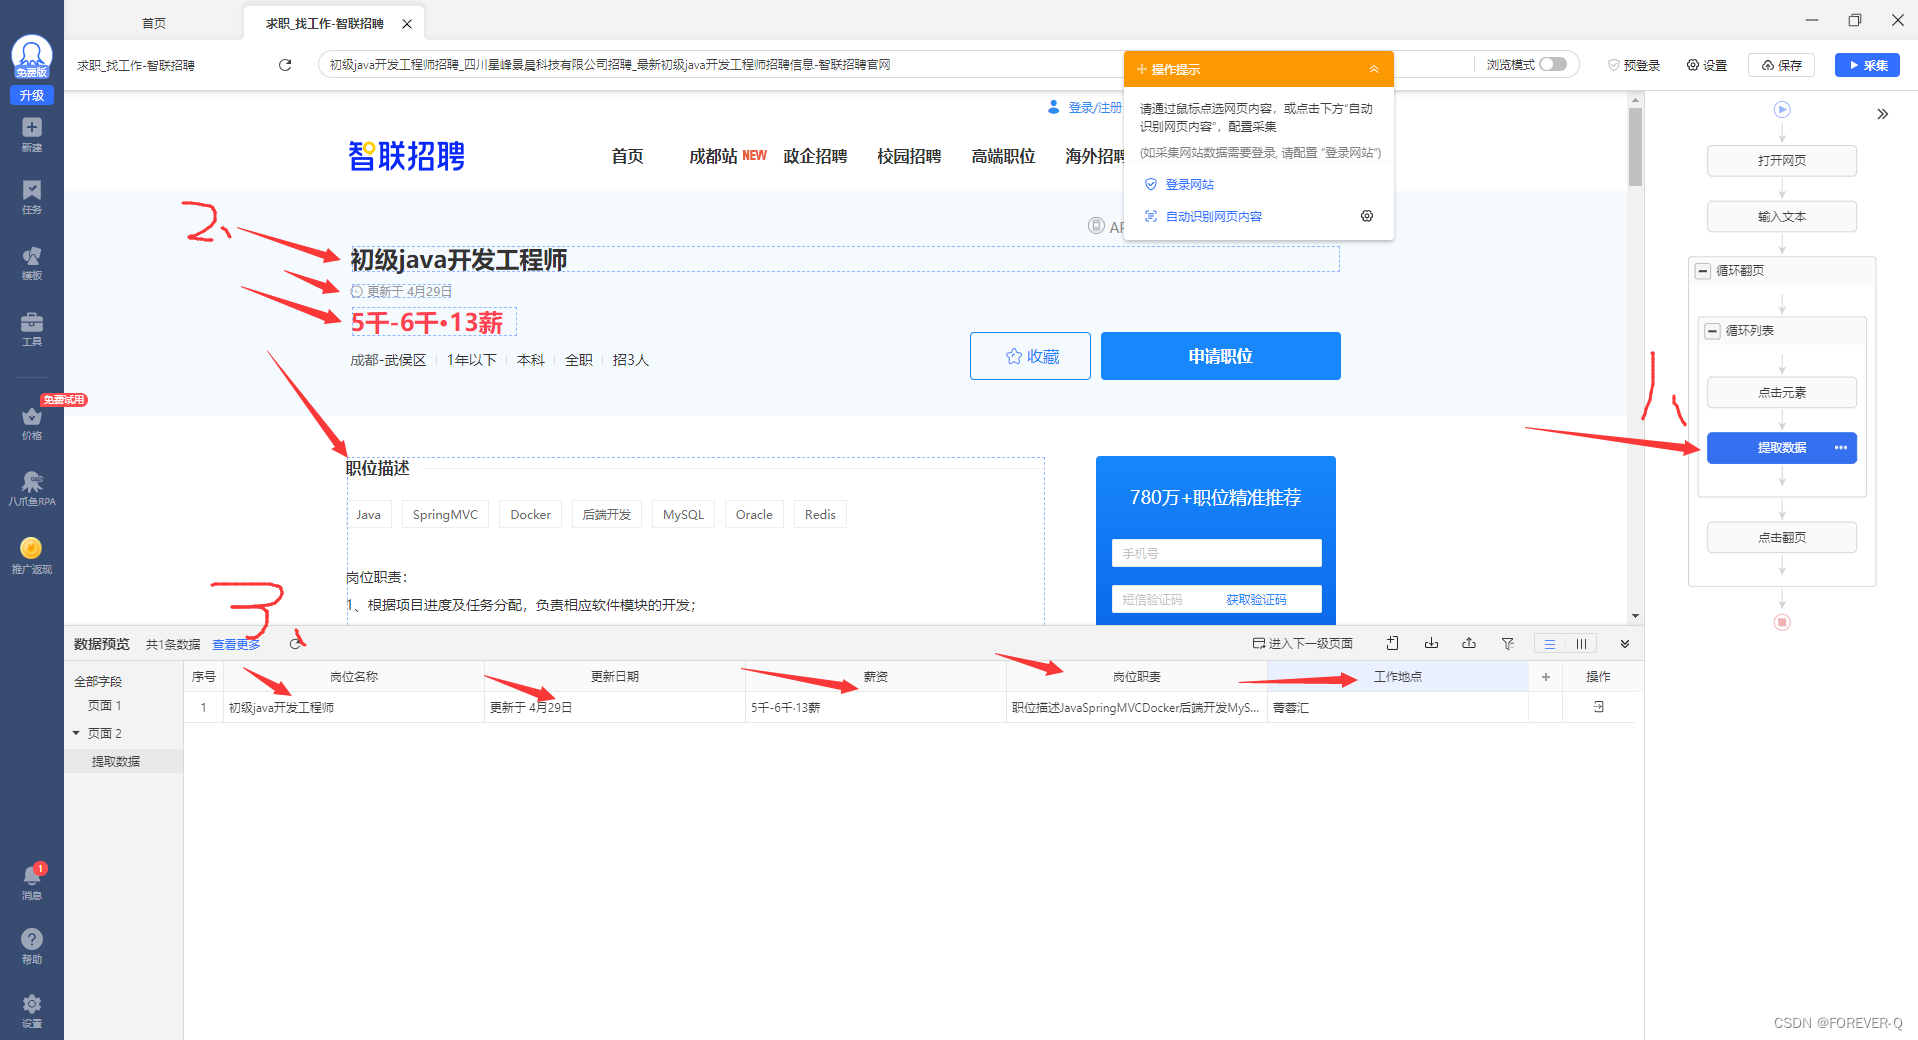Click the 预登录 button

[1634, 65]
